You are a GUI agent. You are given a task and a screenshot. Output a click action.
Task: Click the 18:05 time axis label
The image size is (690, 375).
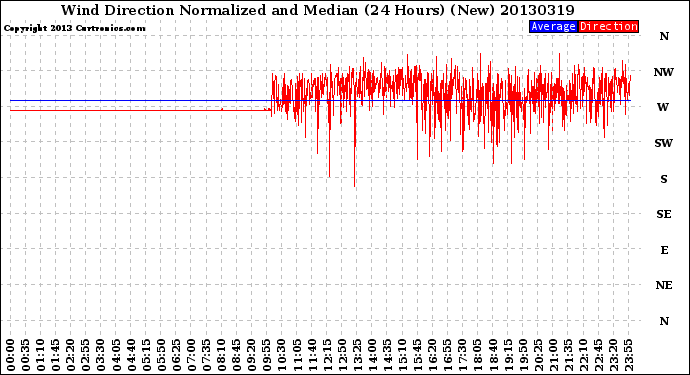(x=478, y=355)
